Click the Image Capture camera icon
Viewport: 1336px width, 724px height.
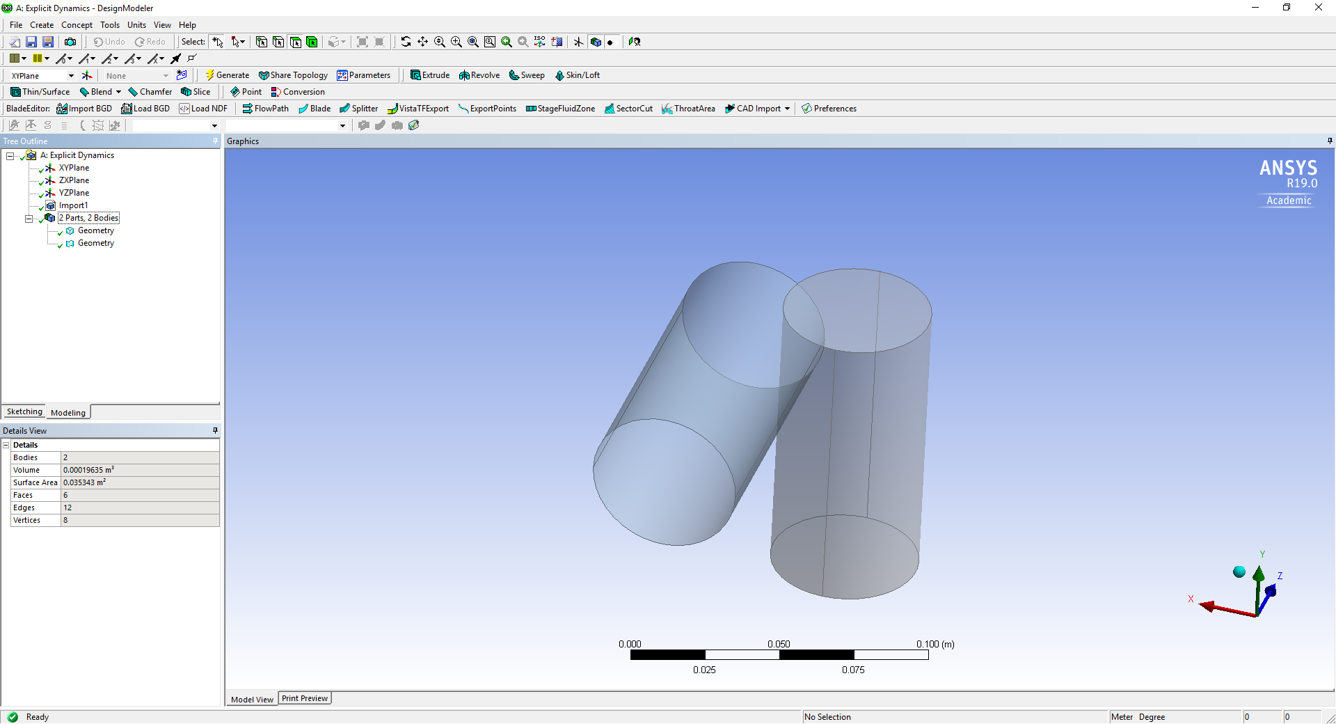point(70,42)
